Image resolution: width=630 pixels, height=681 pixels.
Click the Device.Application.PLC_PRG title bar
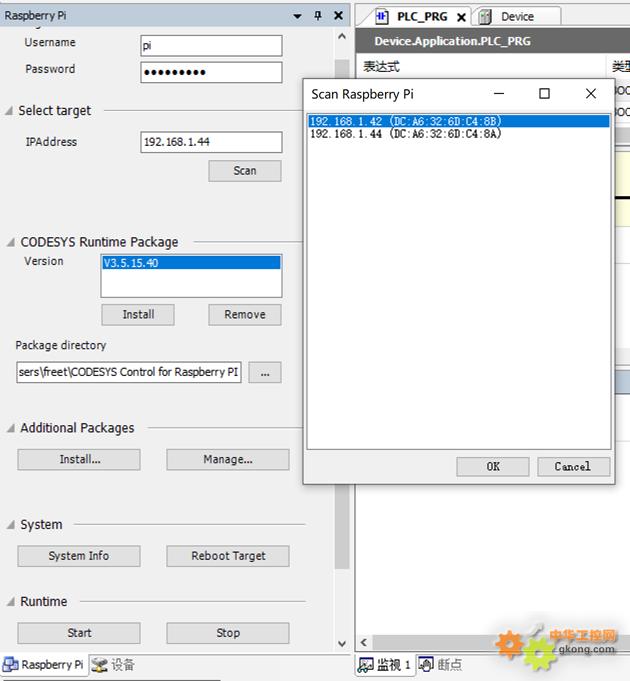coord(493,41)
